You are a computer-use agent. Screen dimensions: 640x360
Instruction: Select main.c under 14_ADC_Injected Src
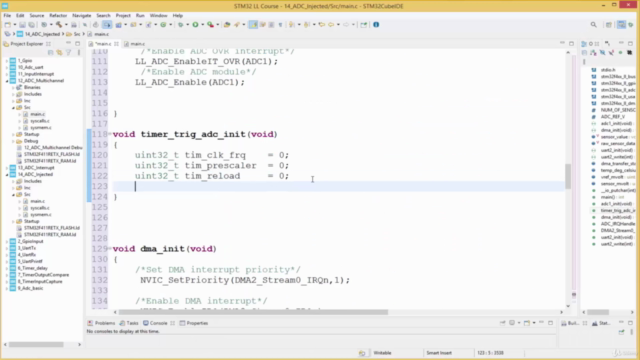38,201
